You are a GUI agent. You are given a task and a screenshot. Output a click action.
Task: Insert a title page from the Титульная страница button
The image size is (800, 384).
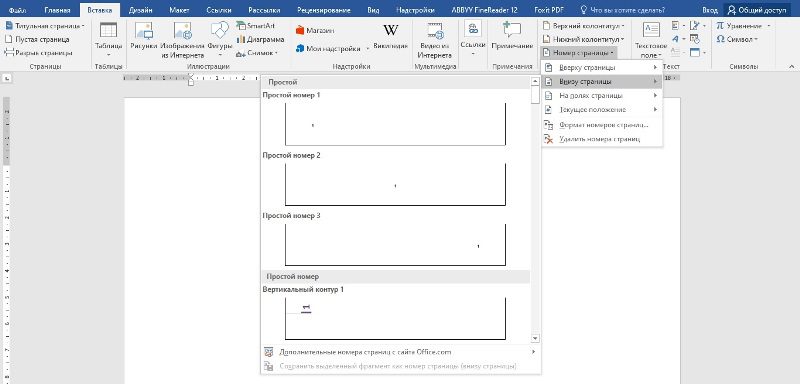tap(44, 25)
